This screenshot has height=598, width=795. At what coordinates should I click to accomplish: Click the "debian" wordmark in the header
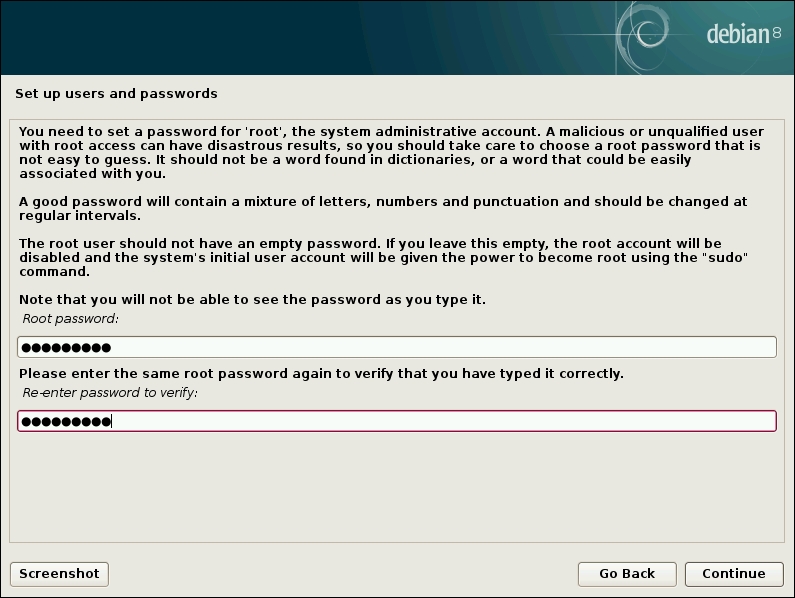(738, 34)
